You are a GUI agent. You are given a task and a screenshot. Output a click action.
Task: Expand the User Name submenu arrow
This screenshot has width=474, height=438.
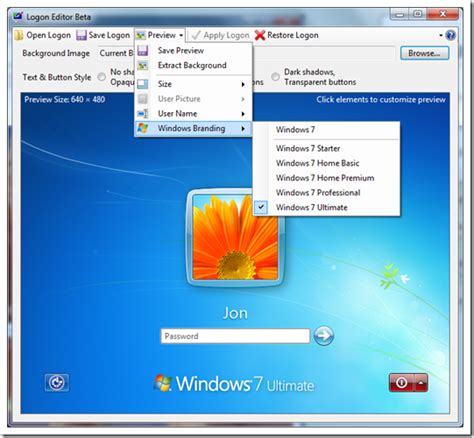tap(243, 114)
